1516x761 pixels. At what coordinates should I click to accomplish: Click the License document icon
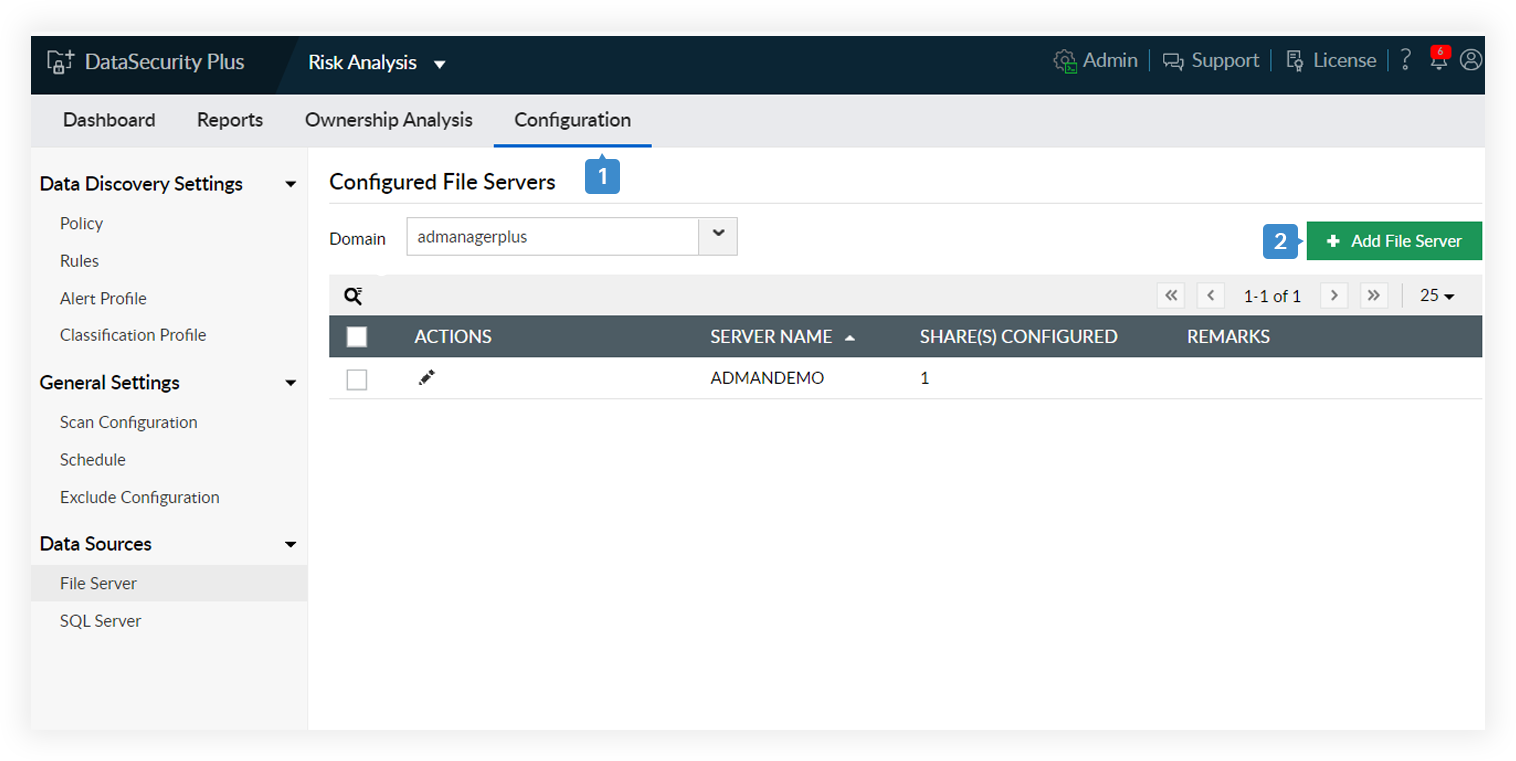click(x=1295, y=62)
